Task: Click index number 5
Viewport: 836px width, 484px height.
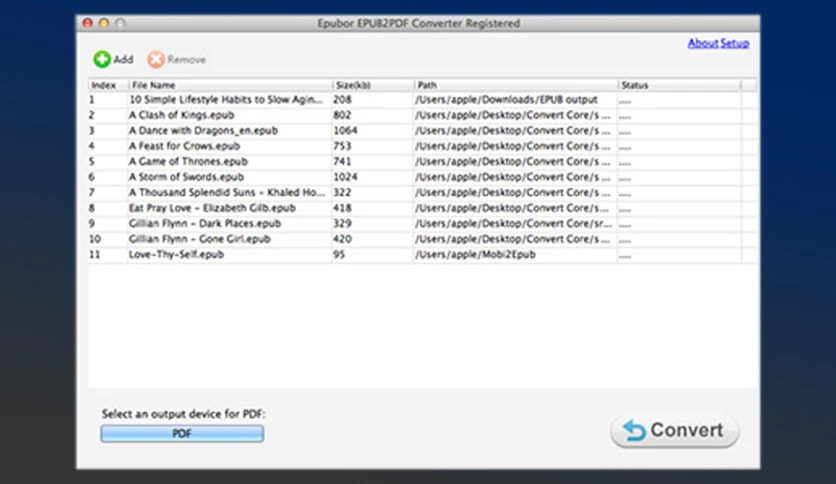Action: pyautogui.click(x=92, y=162)
